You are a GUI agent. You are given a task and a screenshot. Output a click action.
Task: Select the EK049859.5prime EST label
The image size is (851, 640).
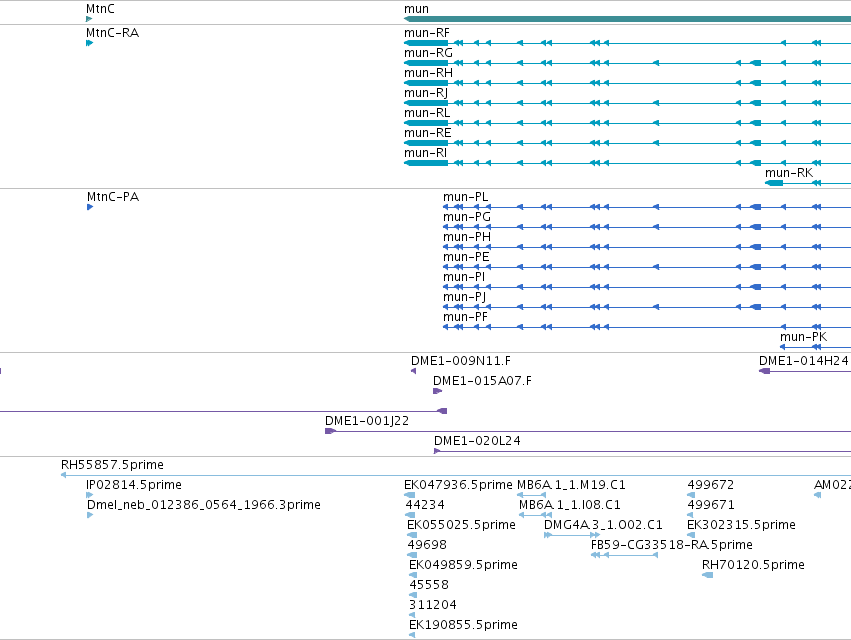[463, 565]
